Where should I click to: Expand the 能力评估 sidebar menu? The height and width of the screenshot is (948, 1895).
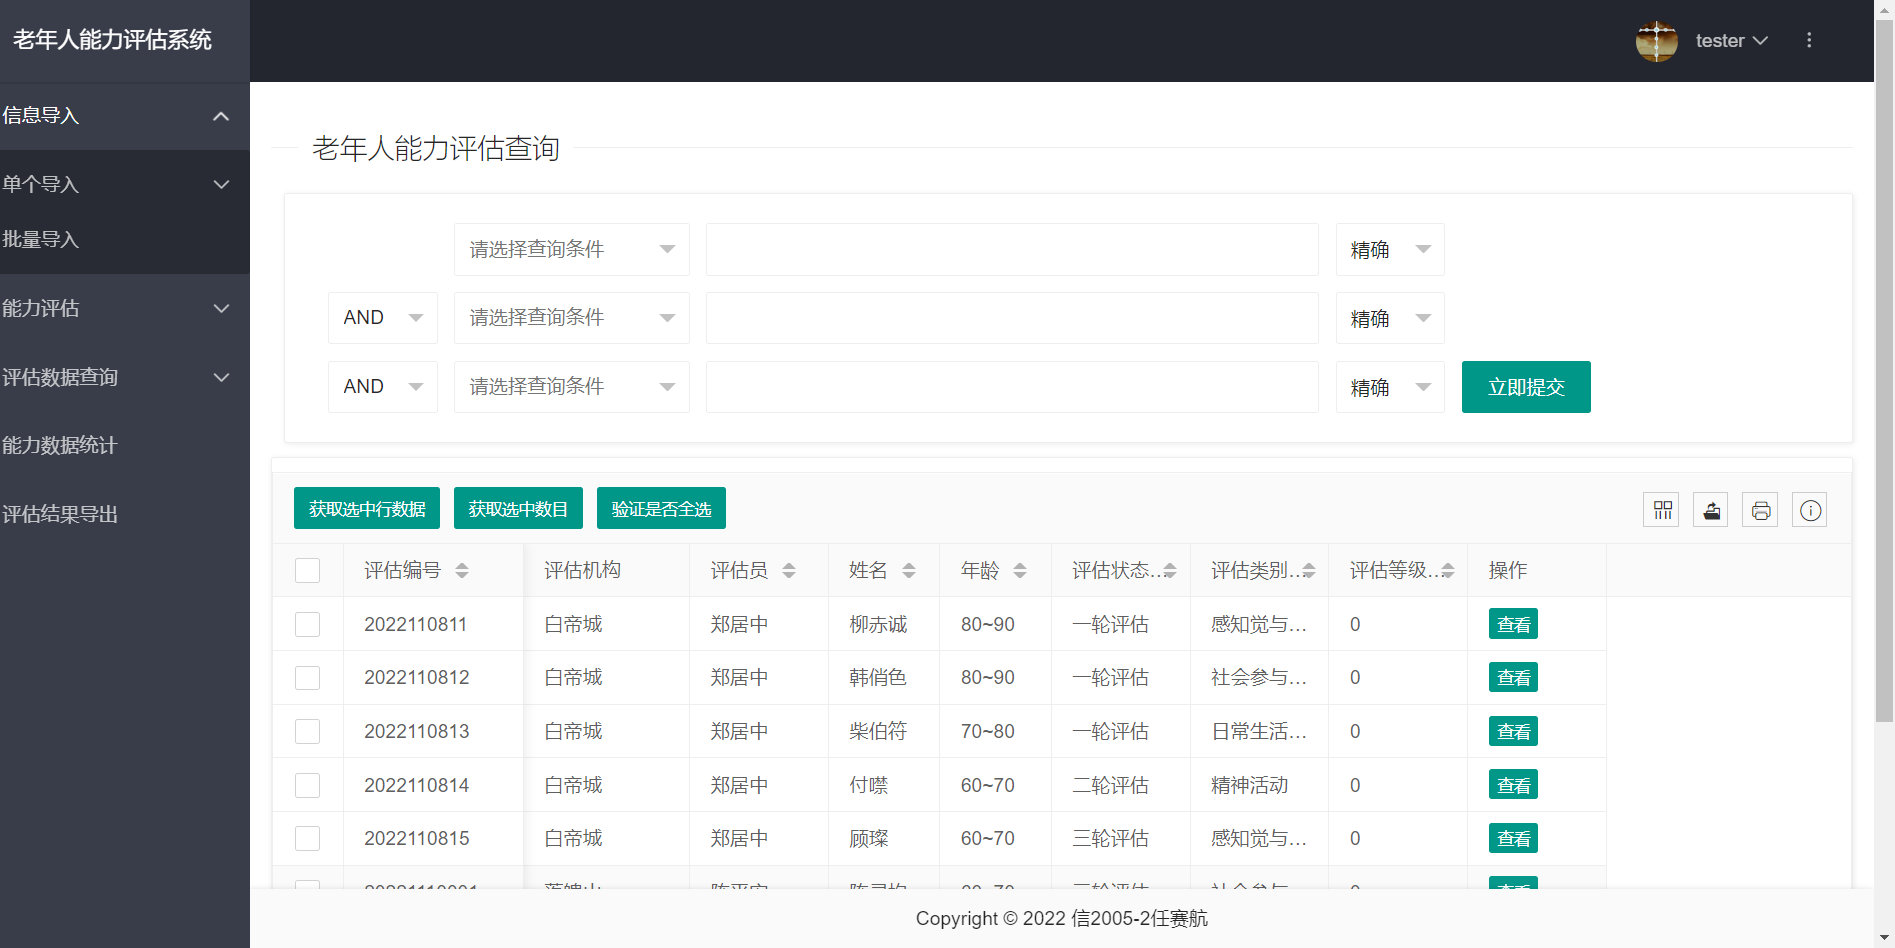point(125,308)
